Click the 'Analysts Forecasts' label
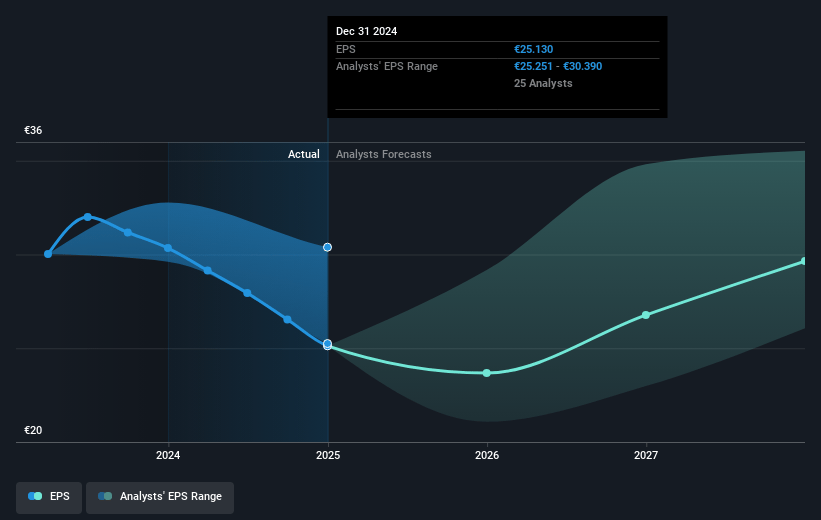The image size is (821, 520). [384, 154]
